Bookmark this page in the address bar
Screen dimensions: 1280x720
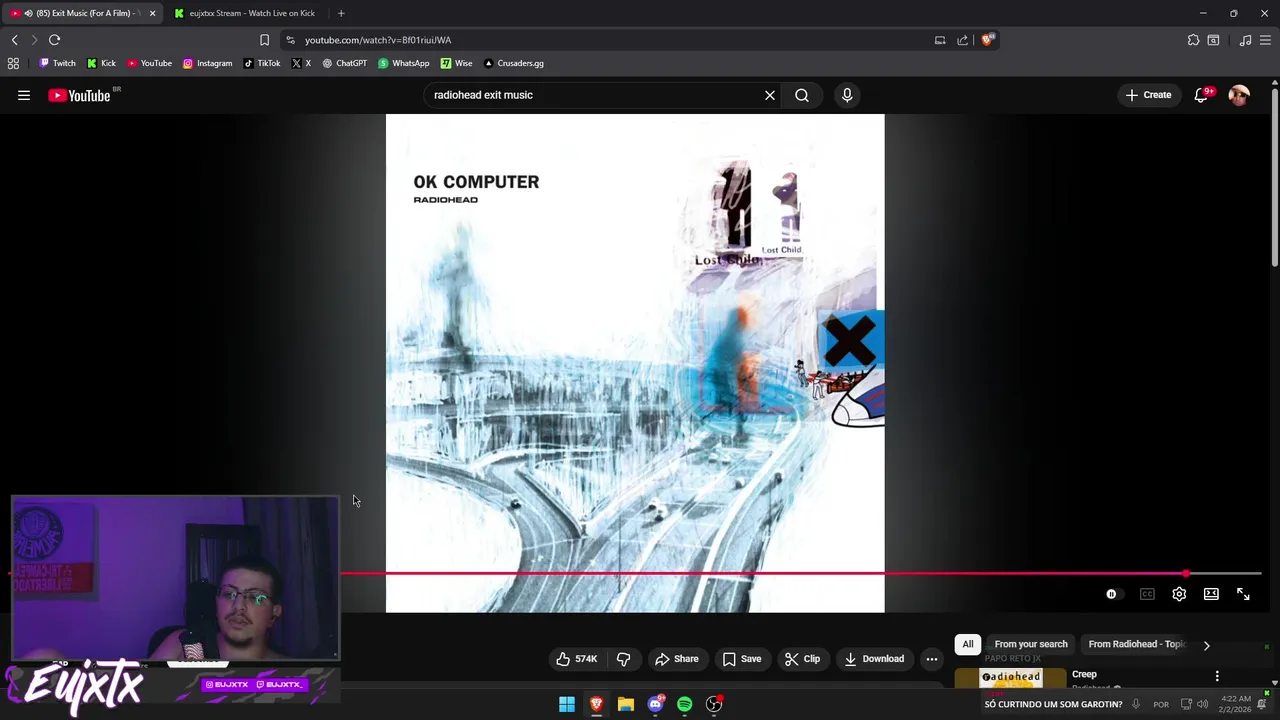click(x=264, y=40)
